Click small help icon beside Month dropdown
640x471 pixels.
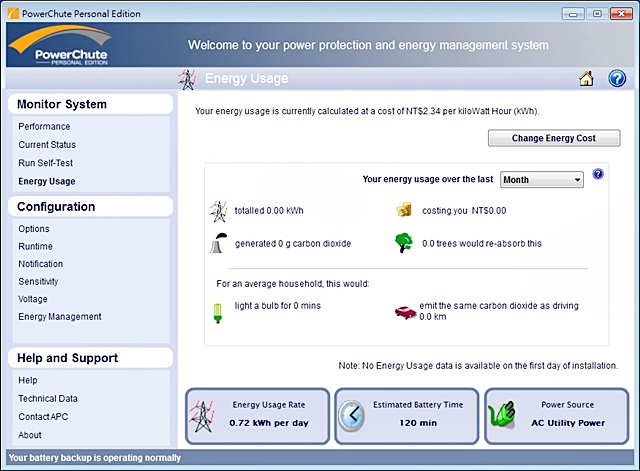(x=598, y=174)
